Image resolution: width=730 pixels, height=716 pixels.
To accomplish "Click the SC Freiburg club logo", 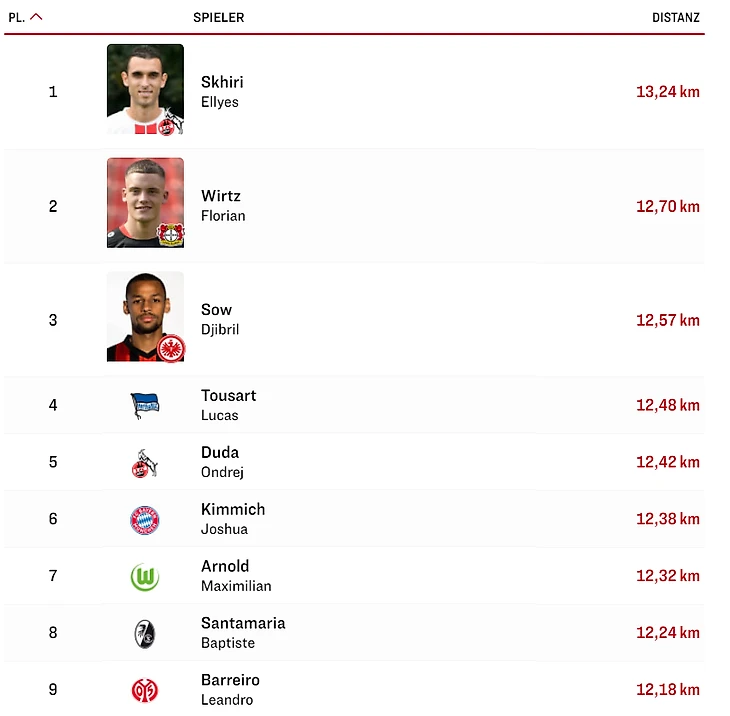I will click(145, 633).
